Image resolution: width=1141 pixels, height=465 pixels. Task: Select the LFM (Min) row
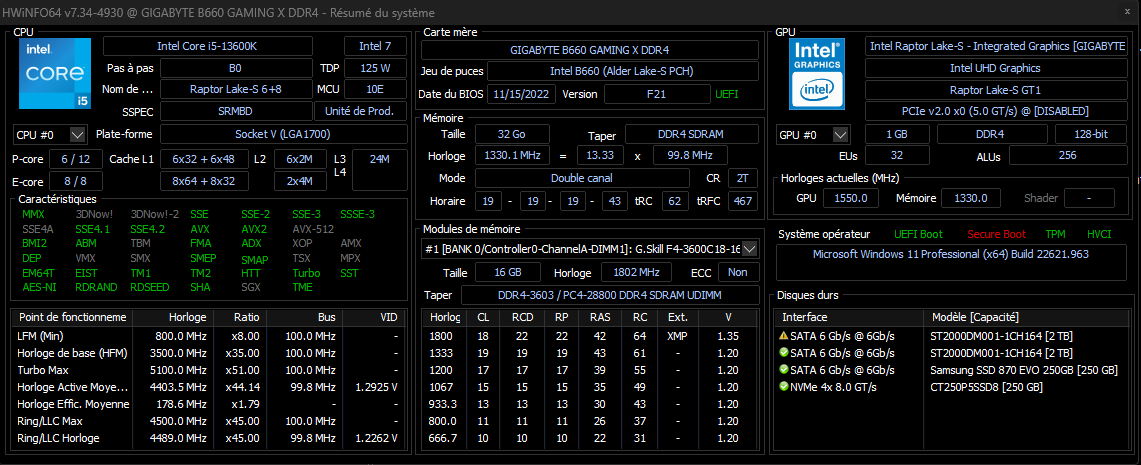pos(207,336)
